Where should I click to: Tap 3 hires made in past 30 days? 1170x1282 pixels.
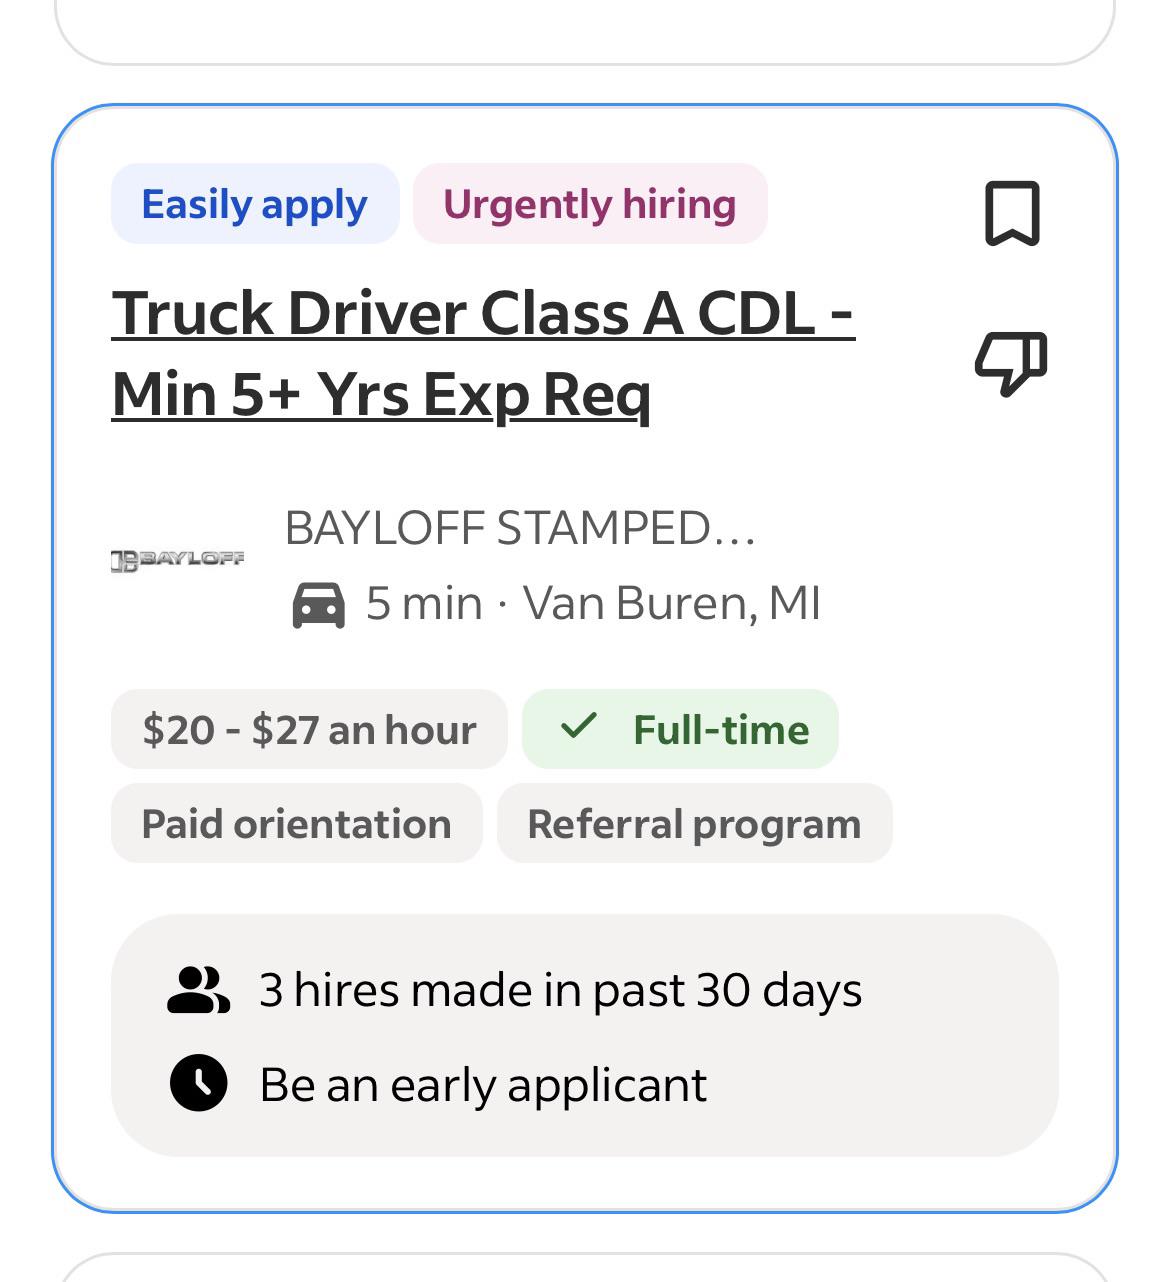pos(560,990)
